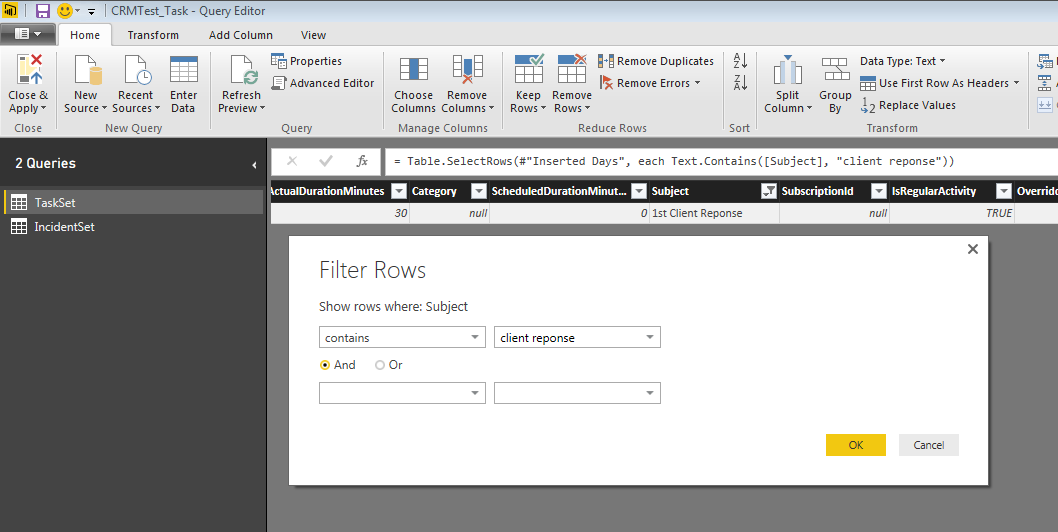Open the Category column filter dropdown
Screen dimensions: 1058x532
click(478, 191)
